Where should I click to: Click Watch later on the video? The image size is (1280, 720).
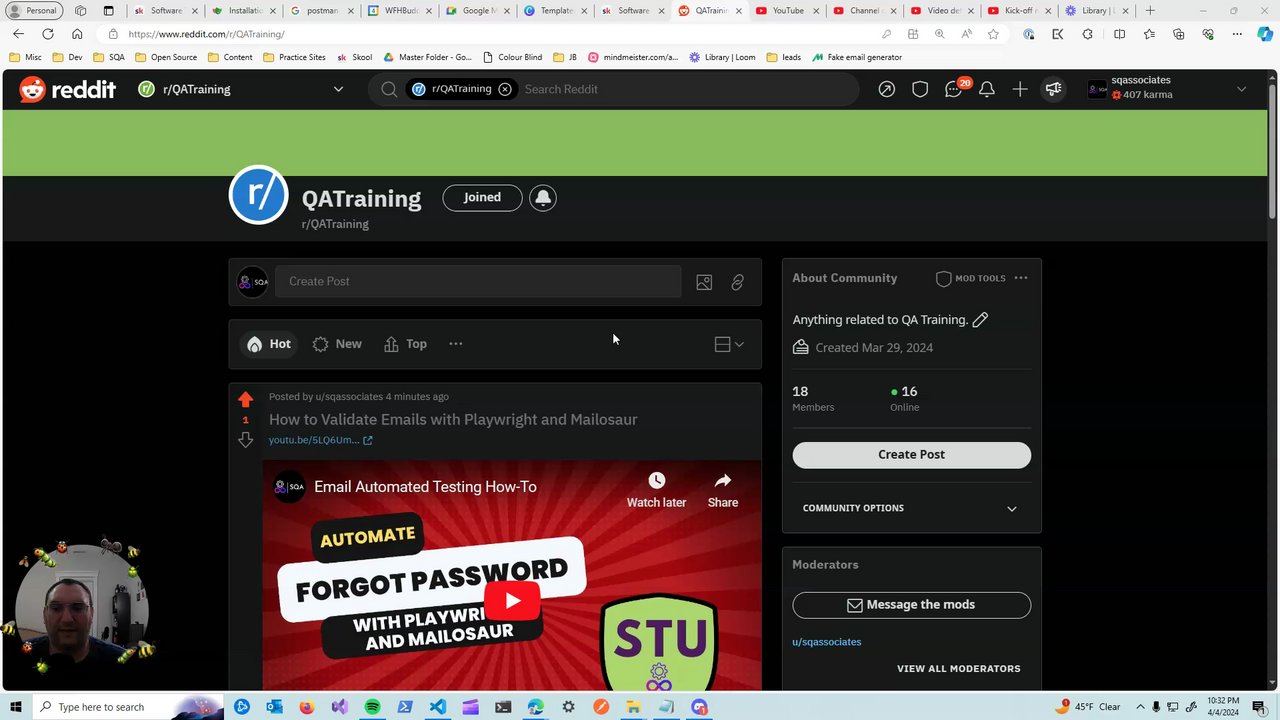pyautogui.click(x=656, y=490)
